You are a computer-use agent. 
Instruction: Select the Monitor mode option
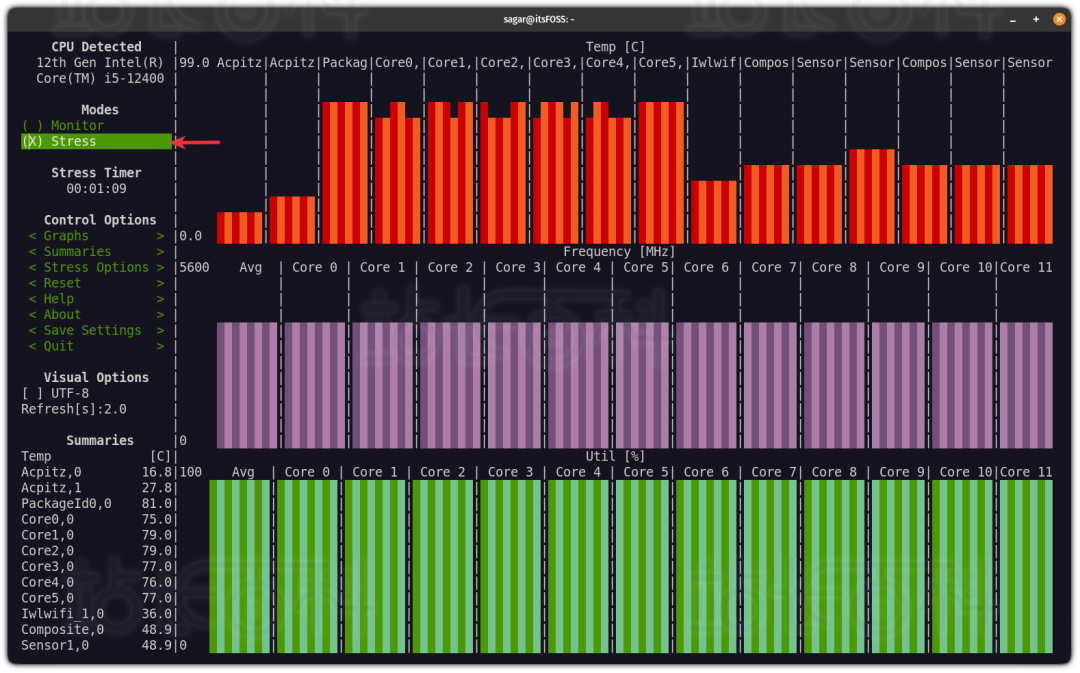[63, 126]
